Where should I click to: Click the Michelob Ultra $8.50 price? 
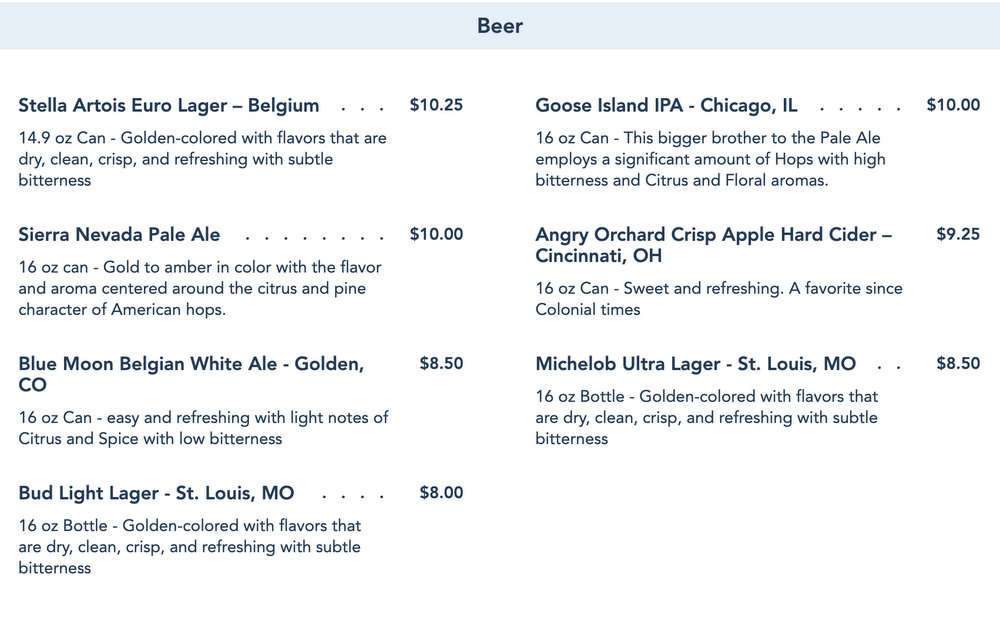coord(957,364)
